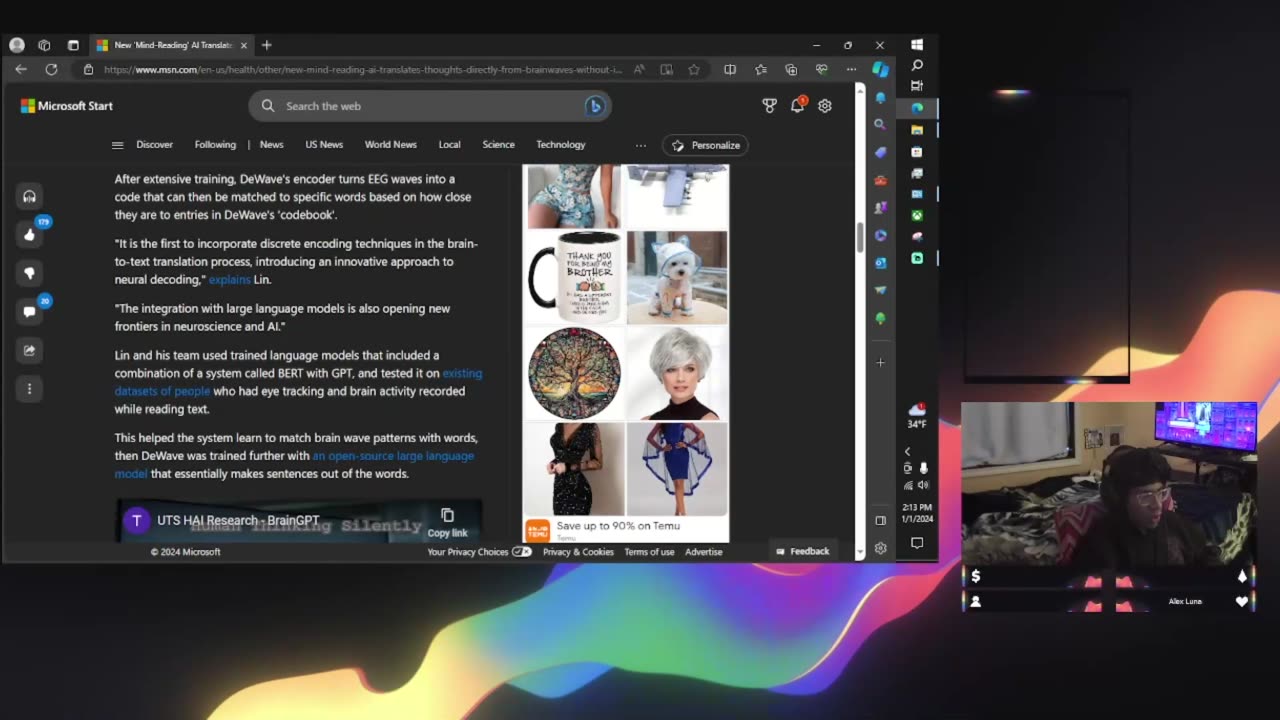Open the Favorites list
The height and width of the screenshot is (720, 1280).
[761, 70]
